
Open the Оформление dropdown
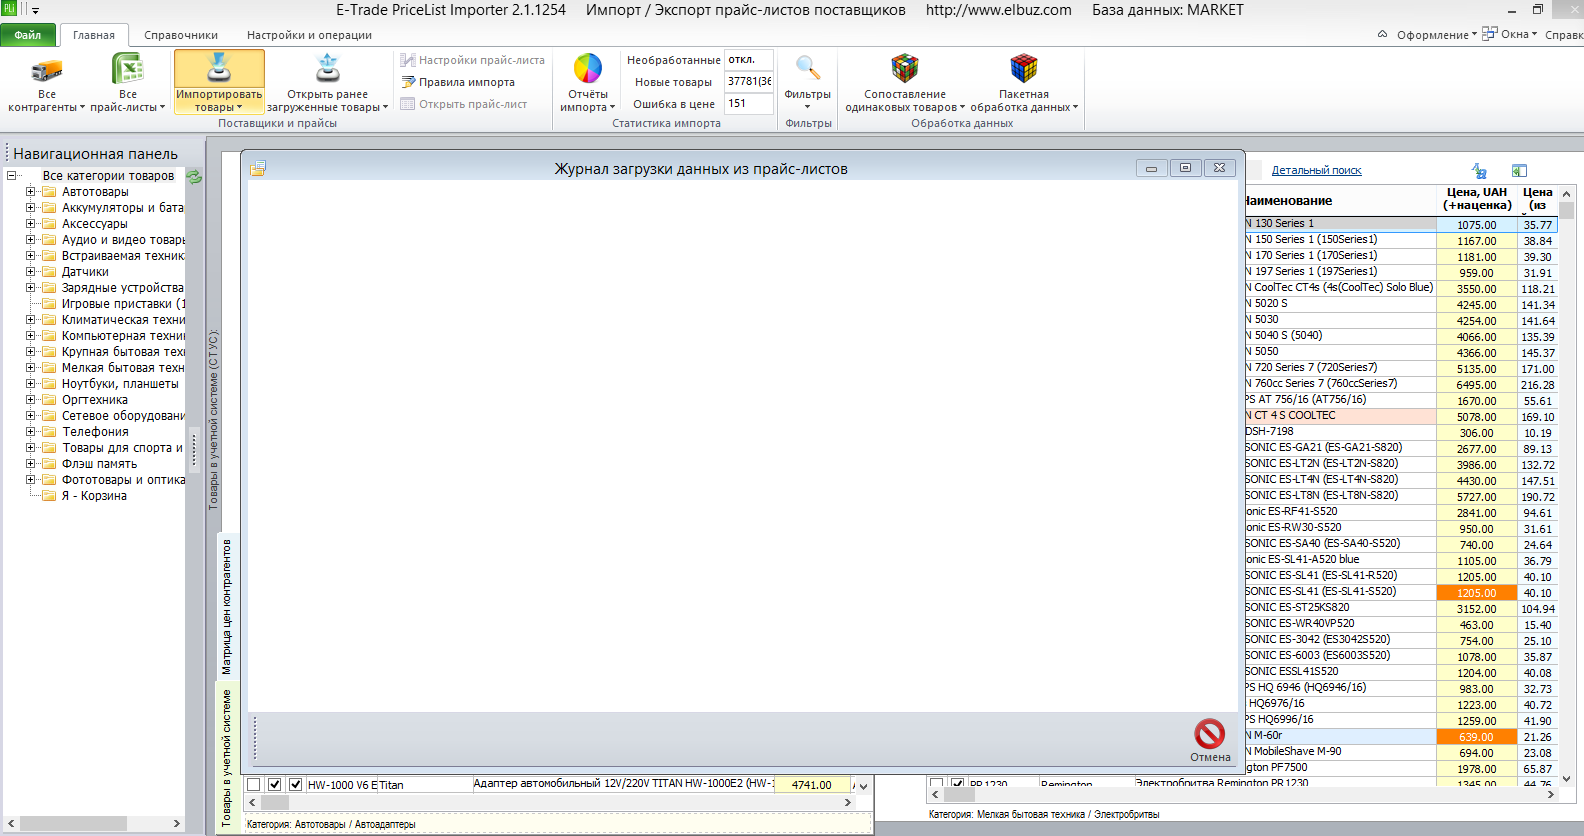click(1437, 35)
